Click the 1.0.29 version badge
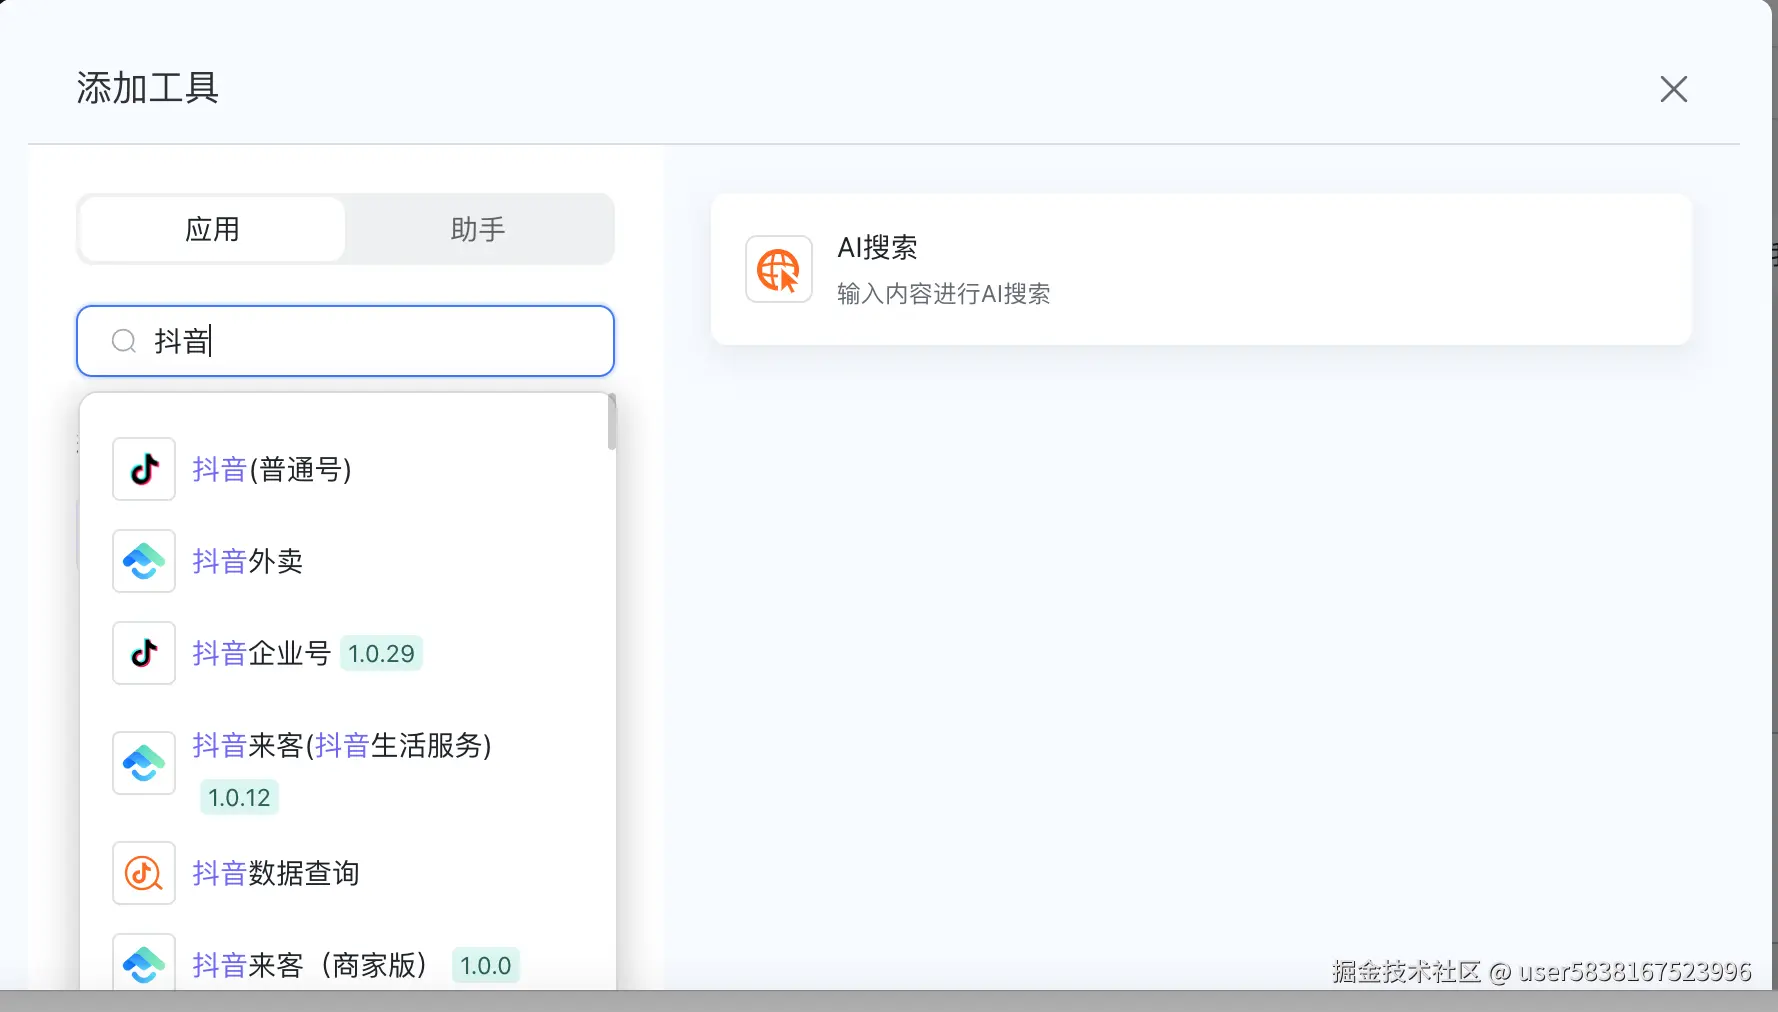The height and width of the screenshot is (1012, 1778). [381, 654]
